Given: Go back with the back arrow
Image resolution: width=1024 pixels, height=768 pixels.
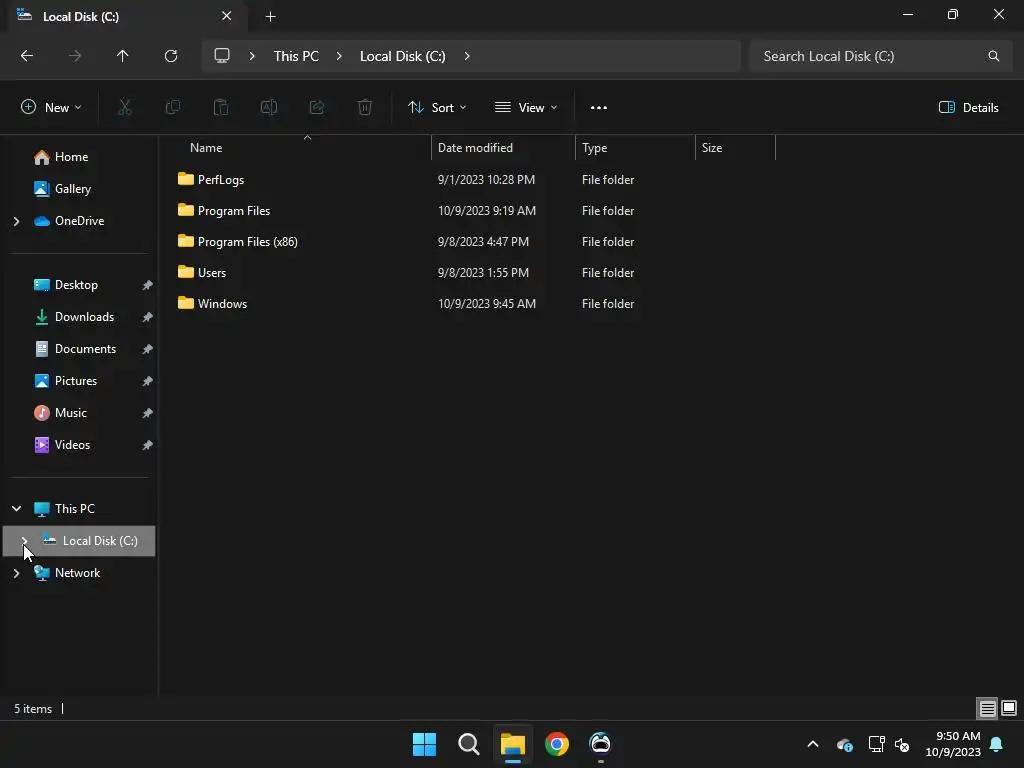Looking at the screenshot, I should pyautogui.click(x=27, y=56).
